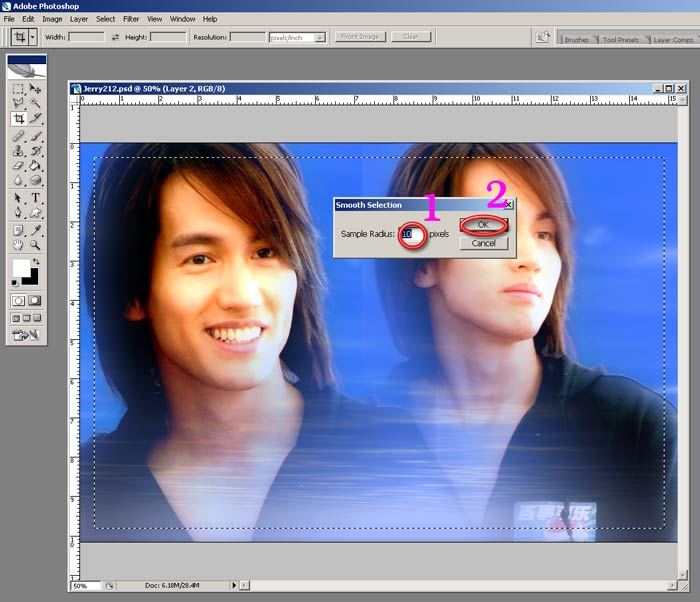Click the Height input field

(x=168, y=37)
